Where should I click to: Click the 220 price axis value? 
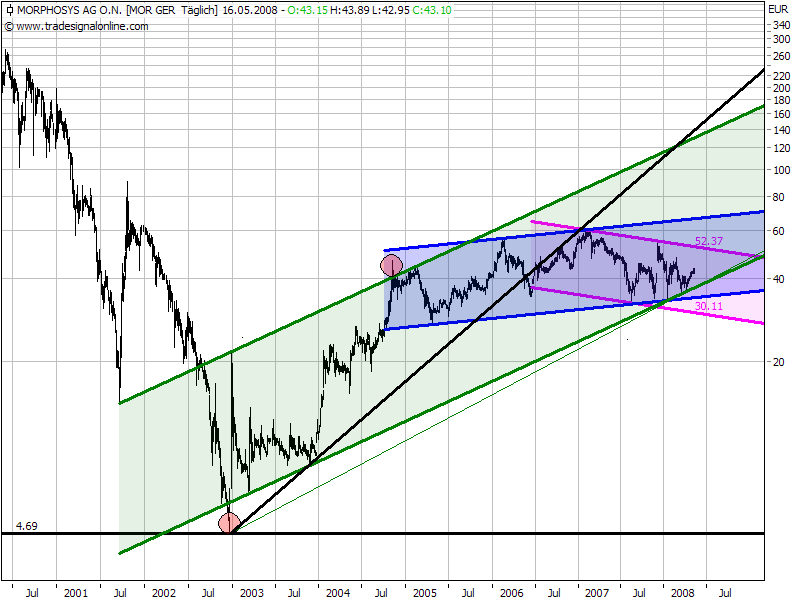click(782, 76)
